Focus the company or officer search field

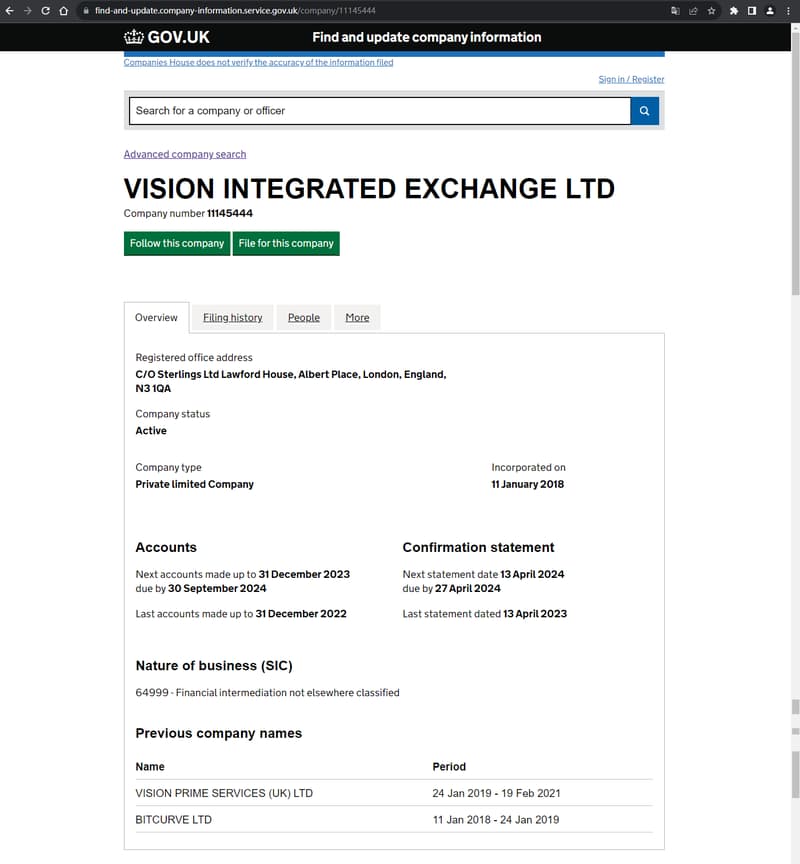click(380, 111)
